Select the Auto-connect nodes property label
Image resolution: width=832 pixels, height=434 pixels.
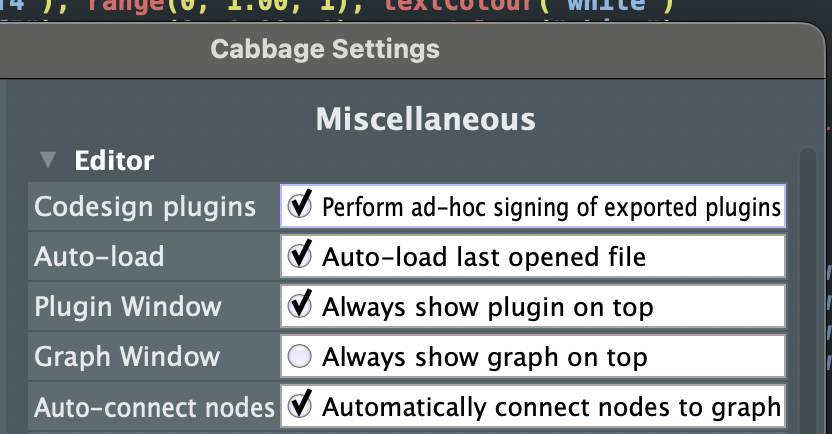pyautogui.click(x=154, y=407)
